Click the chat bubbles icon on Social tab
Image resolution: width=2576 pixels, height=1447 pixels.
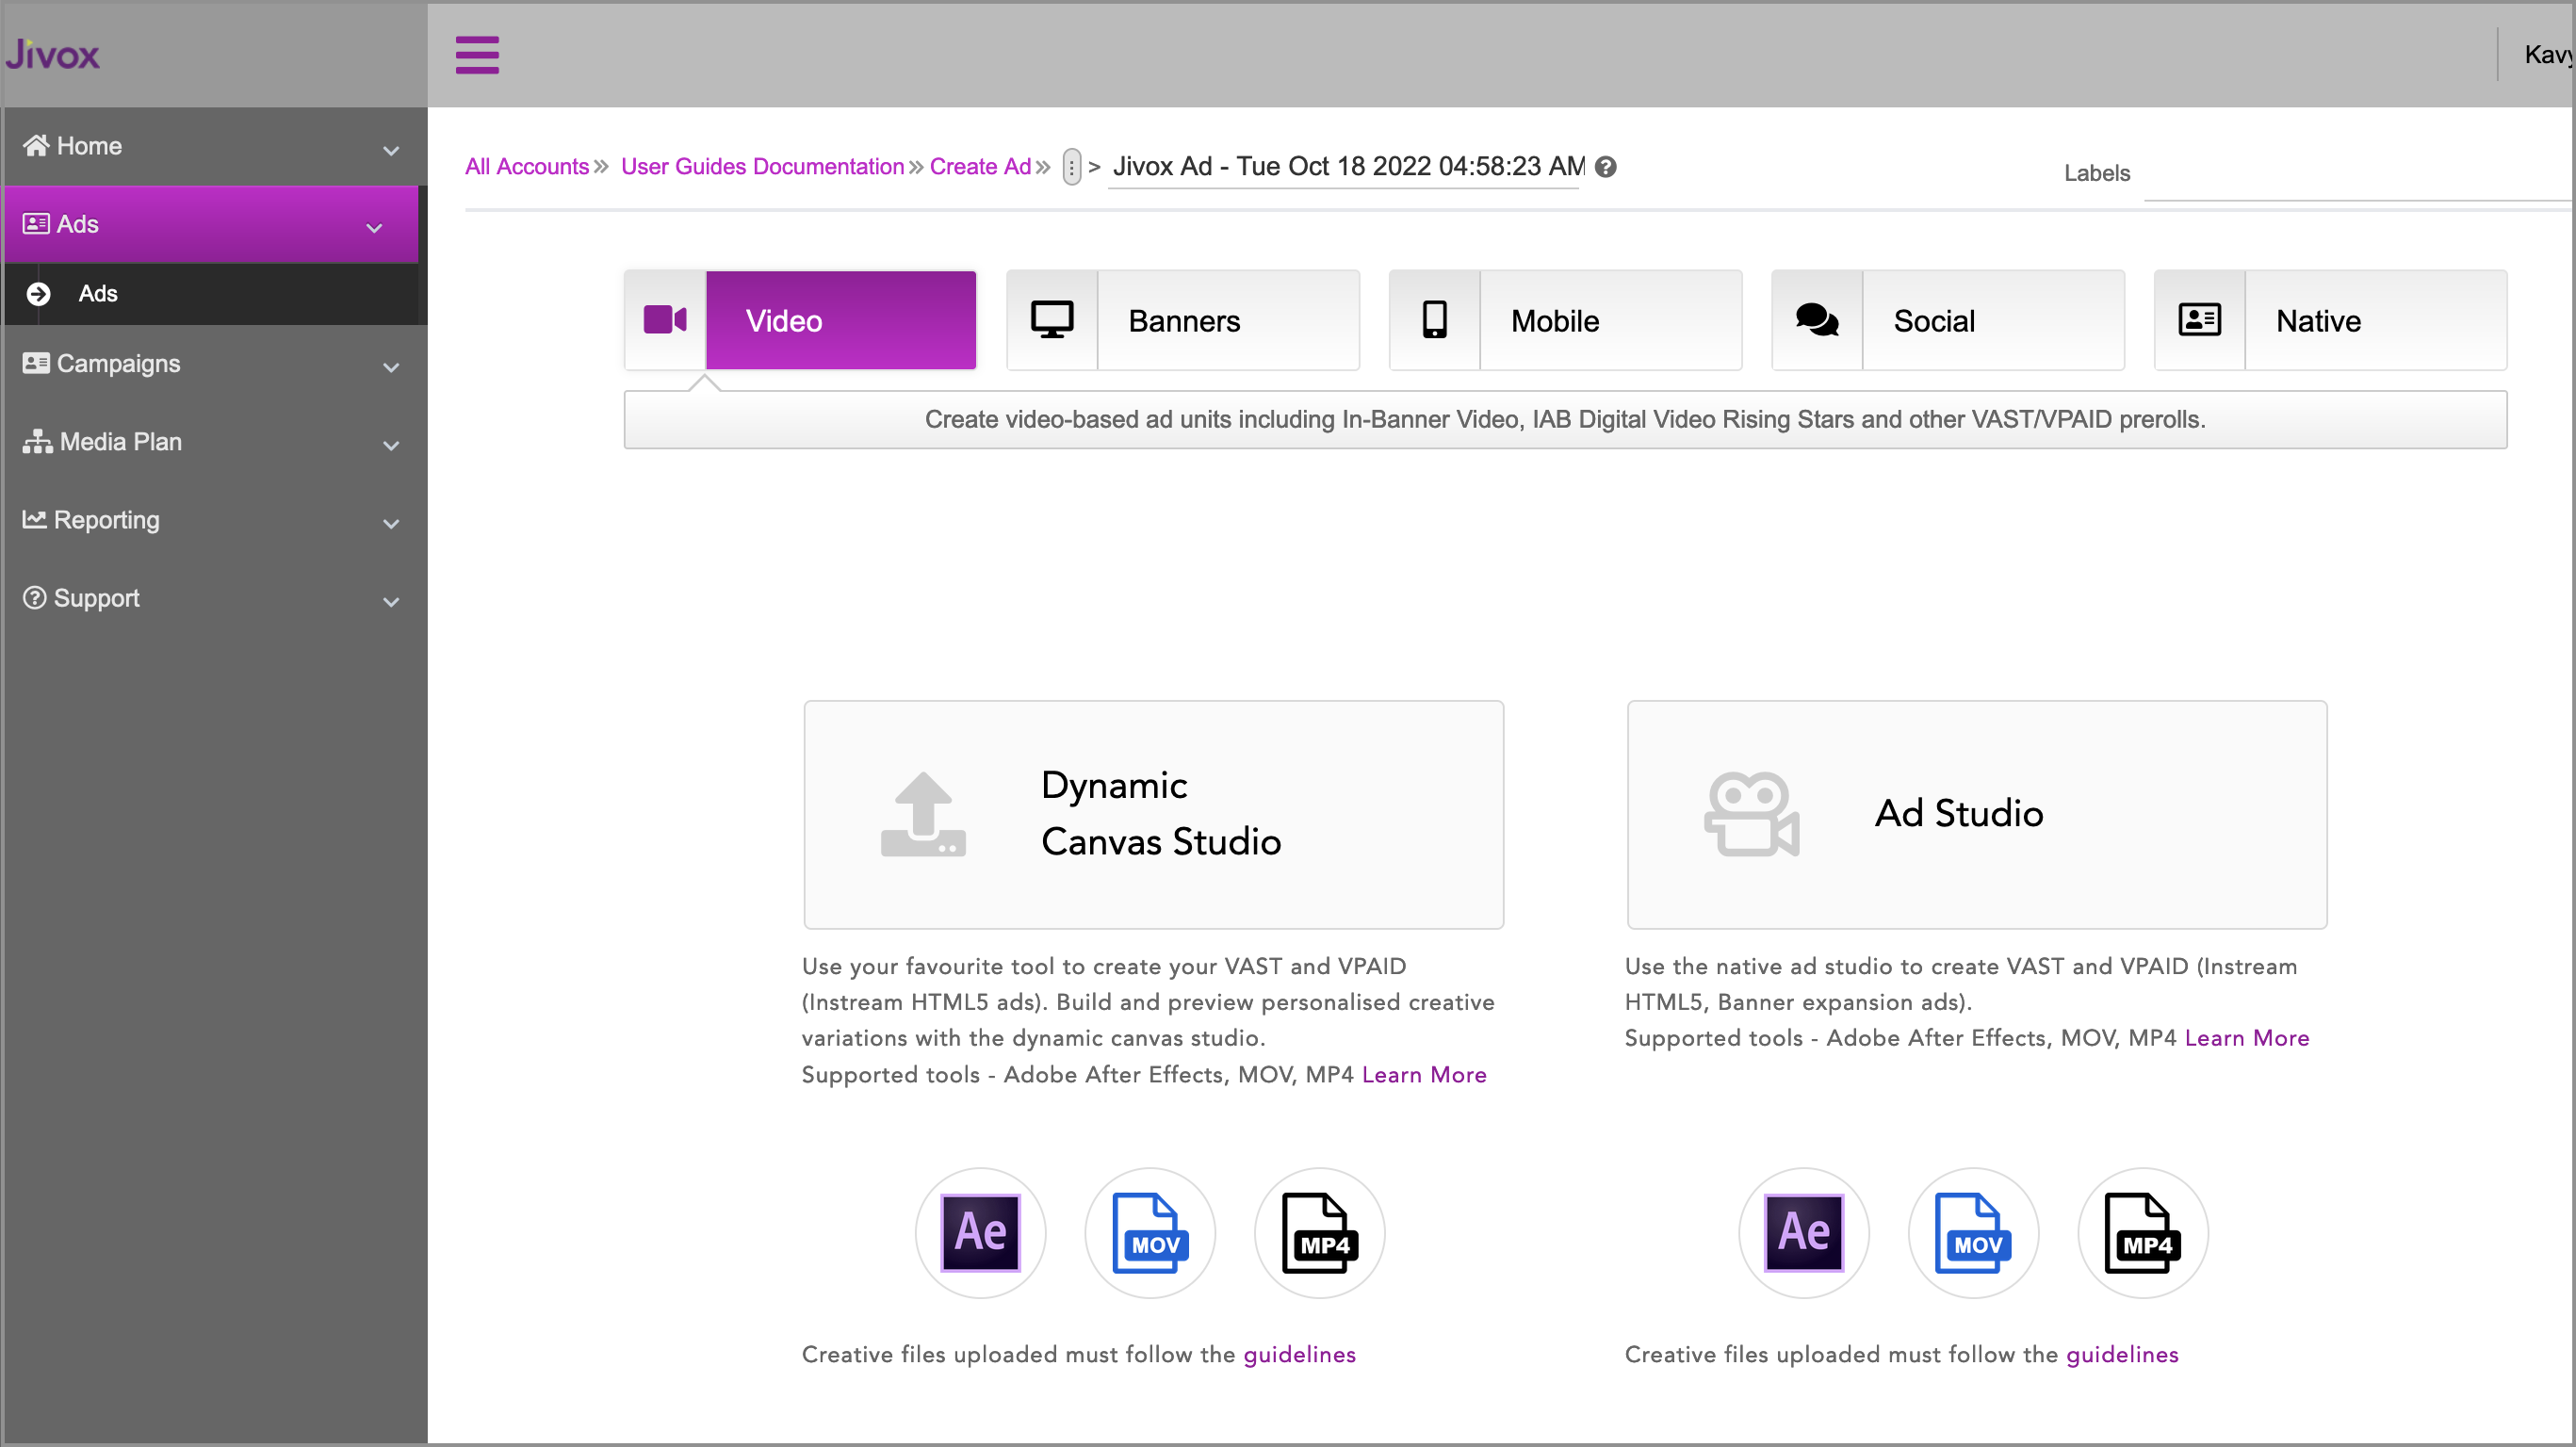coord(1817,320)
